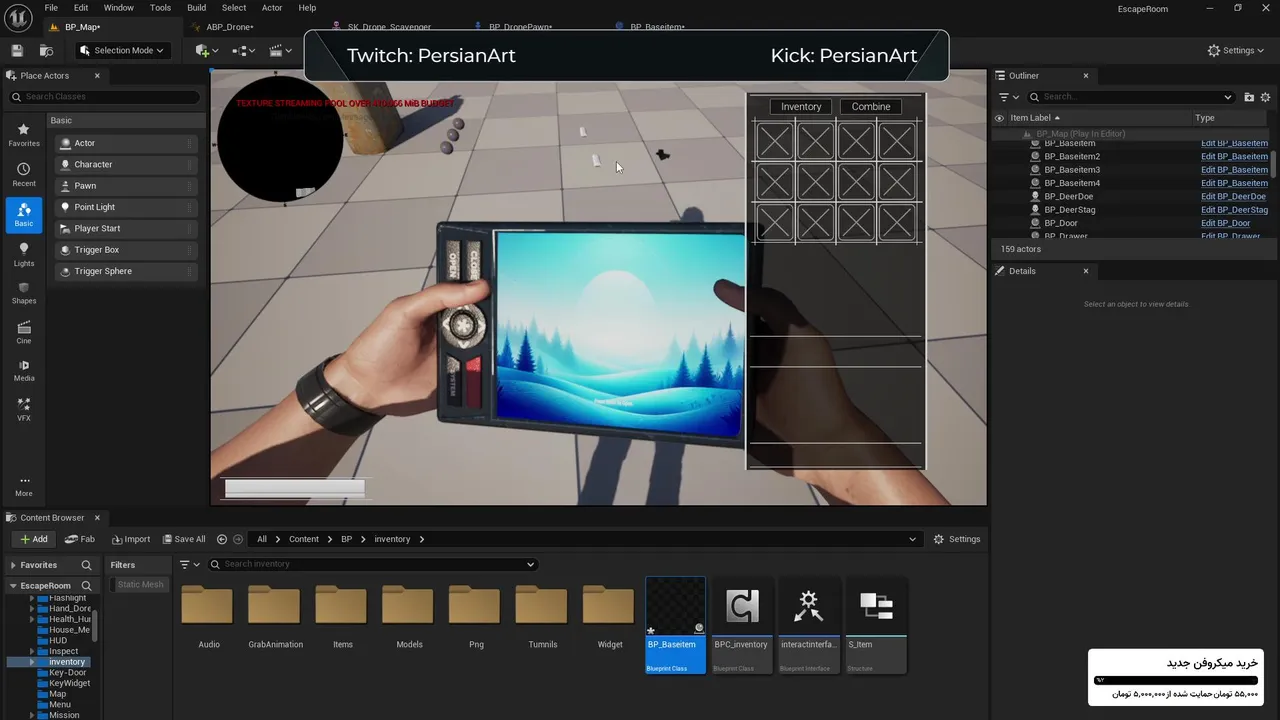Open the Selection Mode dropdown
The image size is (1280, 720).
(121, 50)
